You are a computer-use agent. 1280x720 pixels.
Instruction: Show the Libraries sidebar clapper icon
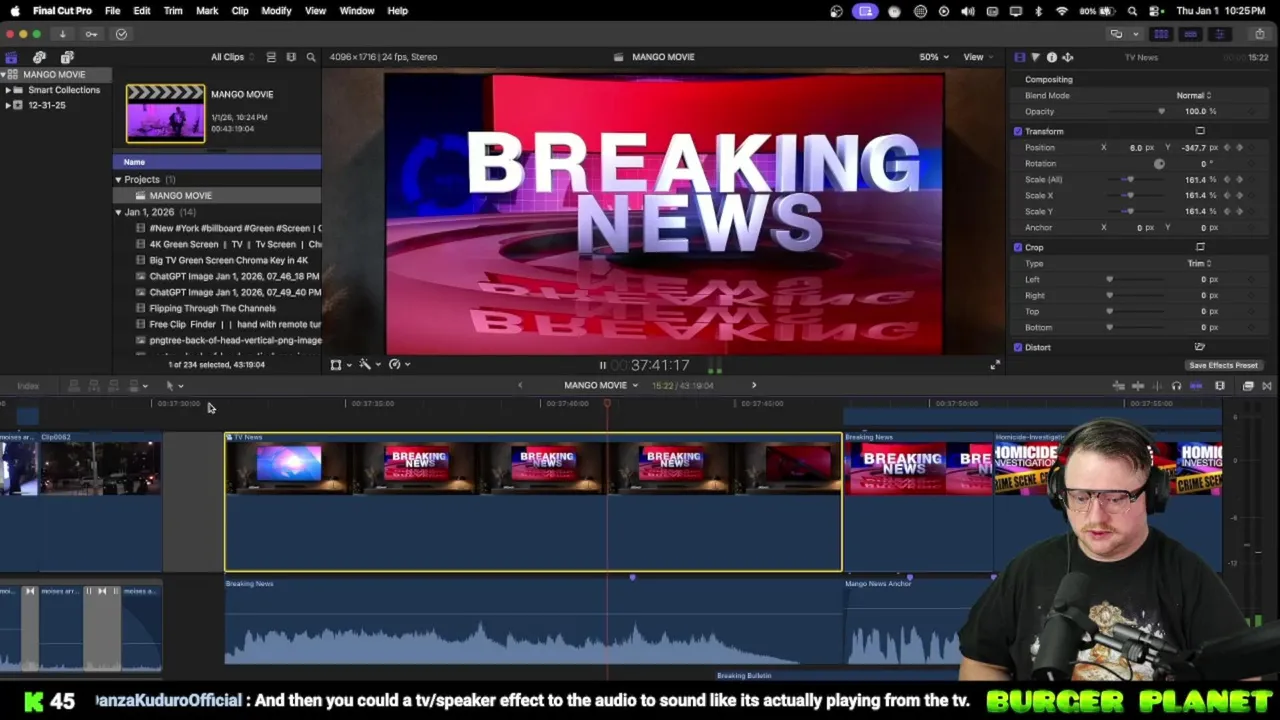click(11, 57)
